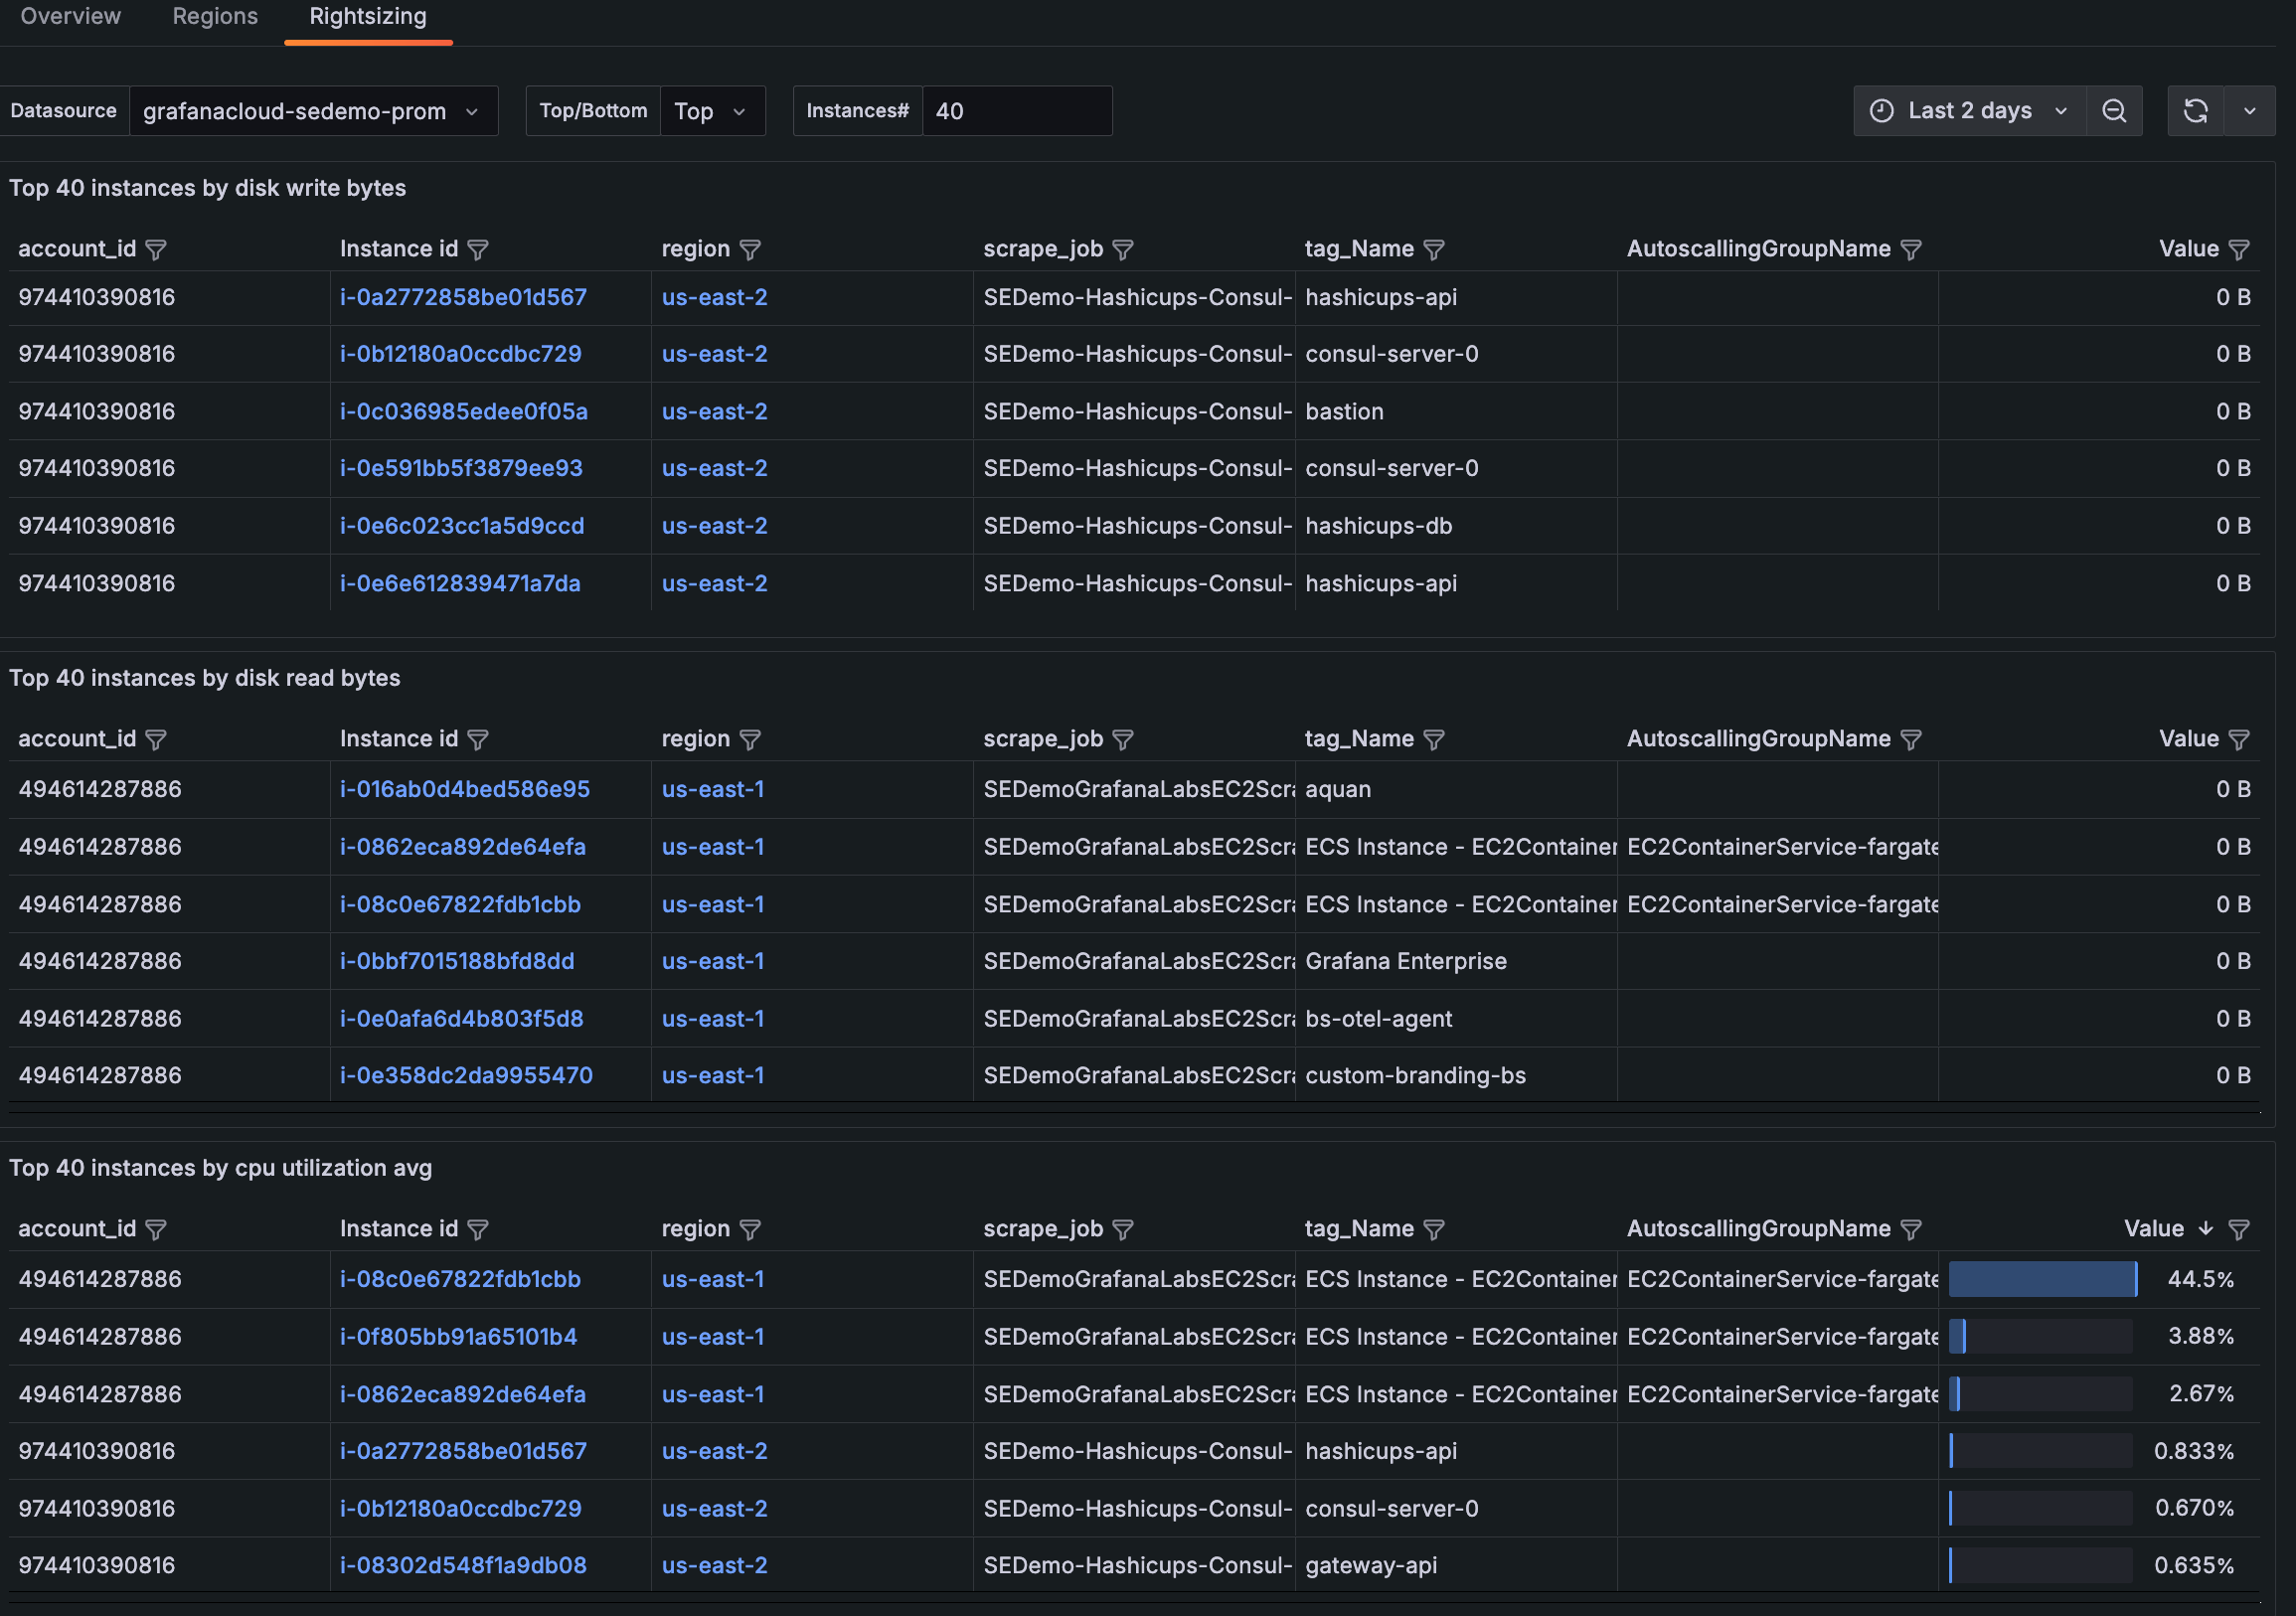Click the refresh dashboard icon

2195,111
